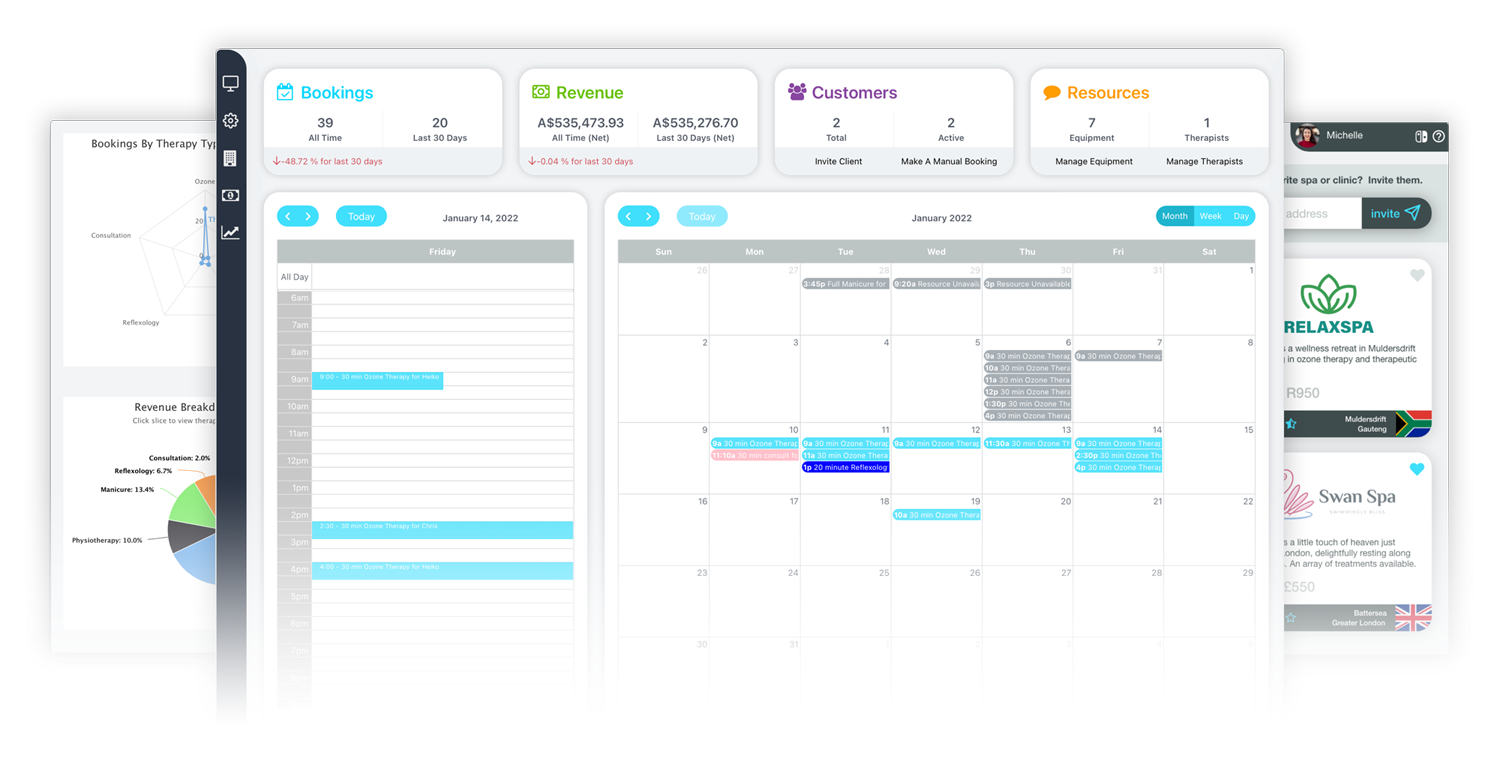This screenshot has width=1500, height=776.
Task: Click the Invite Client link
Action: point(838,161)
